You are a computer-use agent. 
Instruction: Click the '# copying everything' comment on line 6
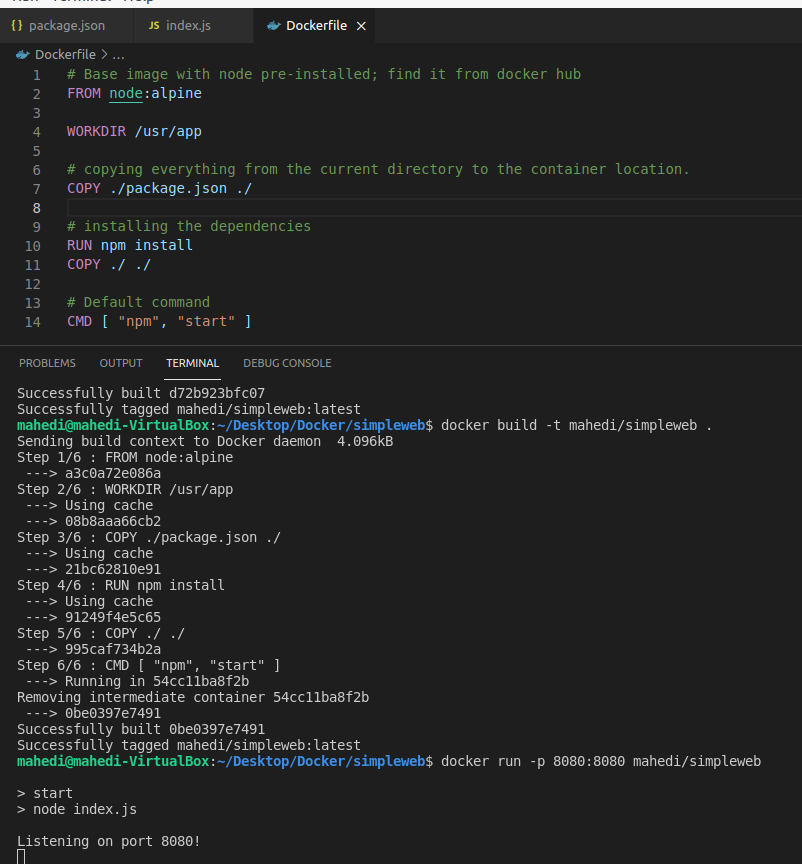[378, 169]
